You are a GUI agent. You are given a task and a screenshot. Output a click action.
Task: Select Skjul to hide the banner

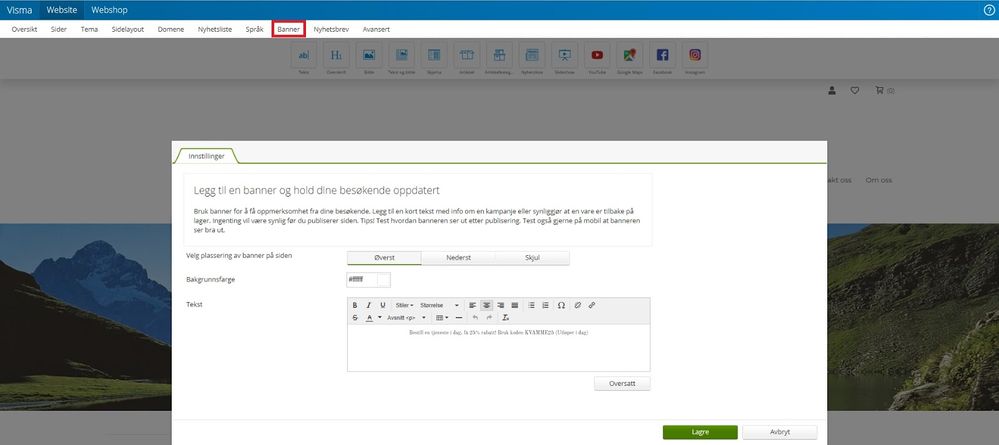point(532,258)
